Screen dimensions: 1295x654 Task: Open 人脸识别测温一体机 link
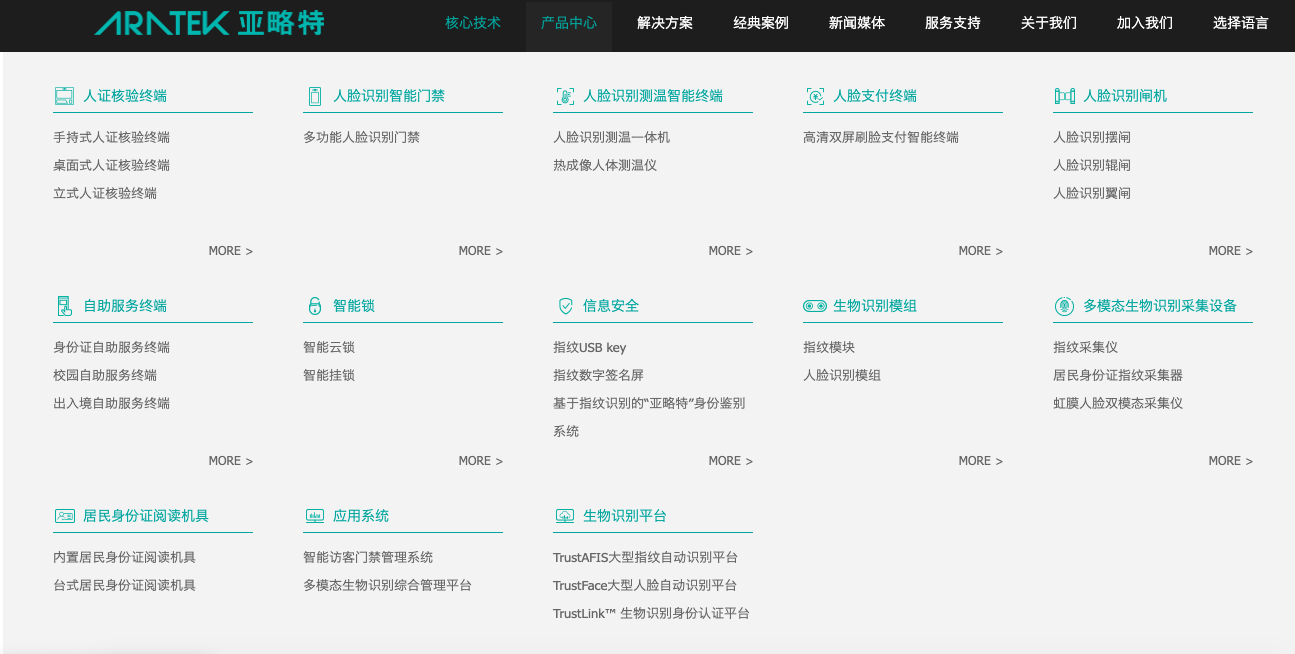(612, 137)
